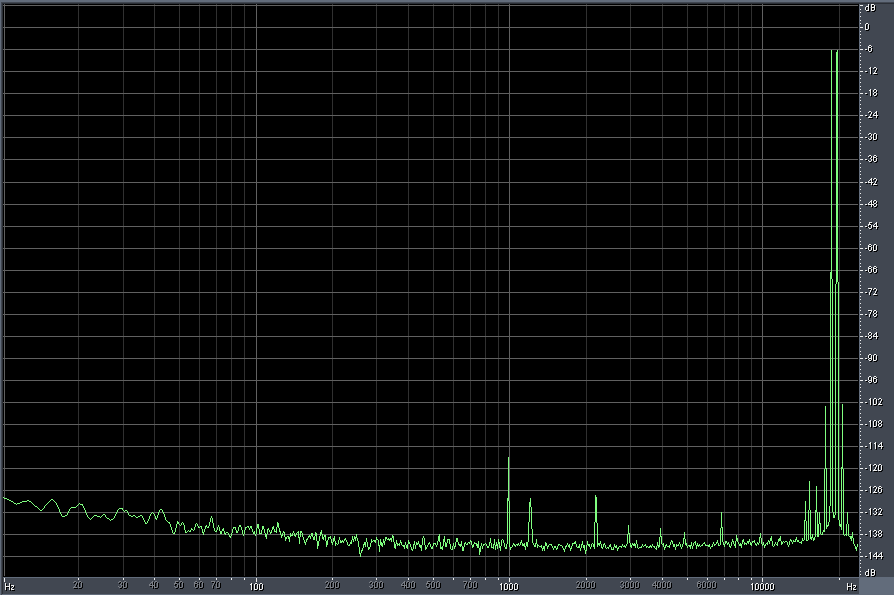Screen dimensions: 894x595
Task: Select the 4000 Hz axis label
Action: 661,584
